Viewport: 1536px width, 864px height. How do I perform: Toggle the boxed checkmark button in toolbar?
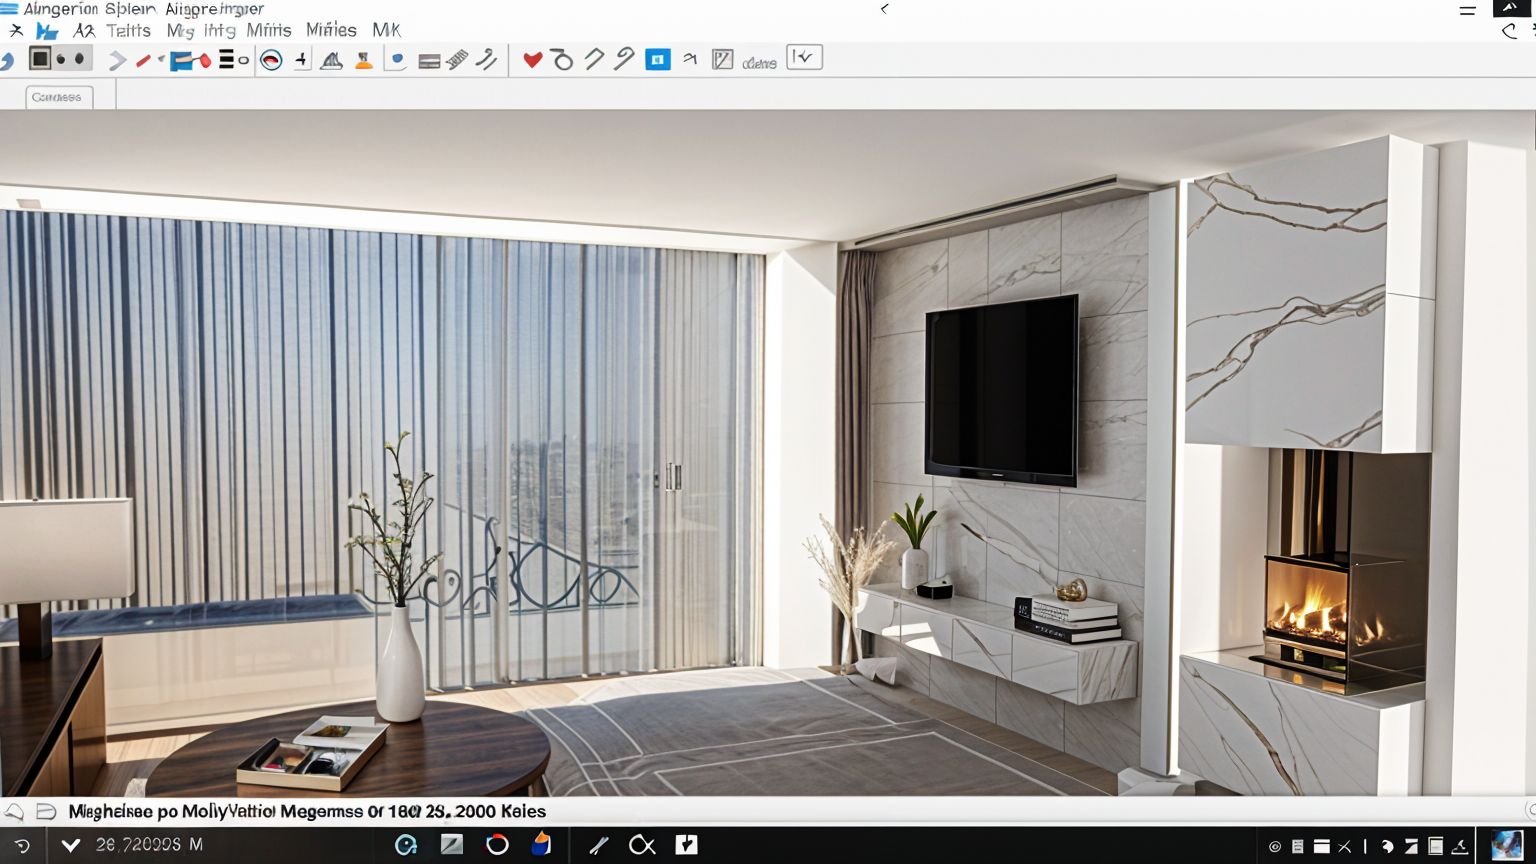(x=804, y=58)
